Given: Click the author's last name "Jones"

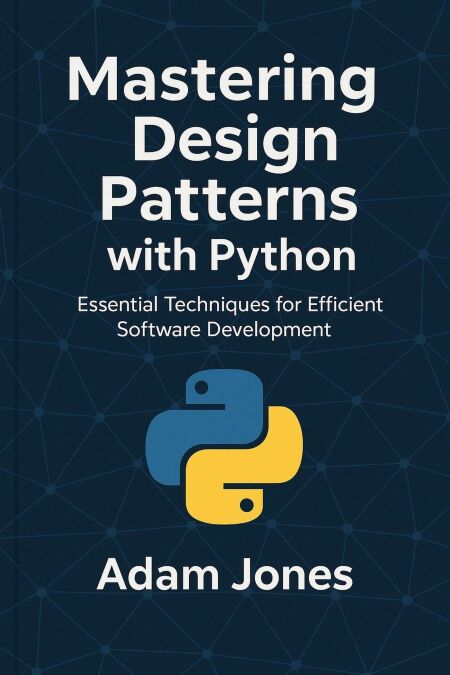Looking at the screenshot, I should click(x=293, y=575).
